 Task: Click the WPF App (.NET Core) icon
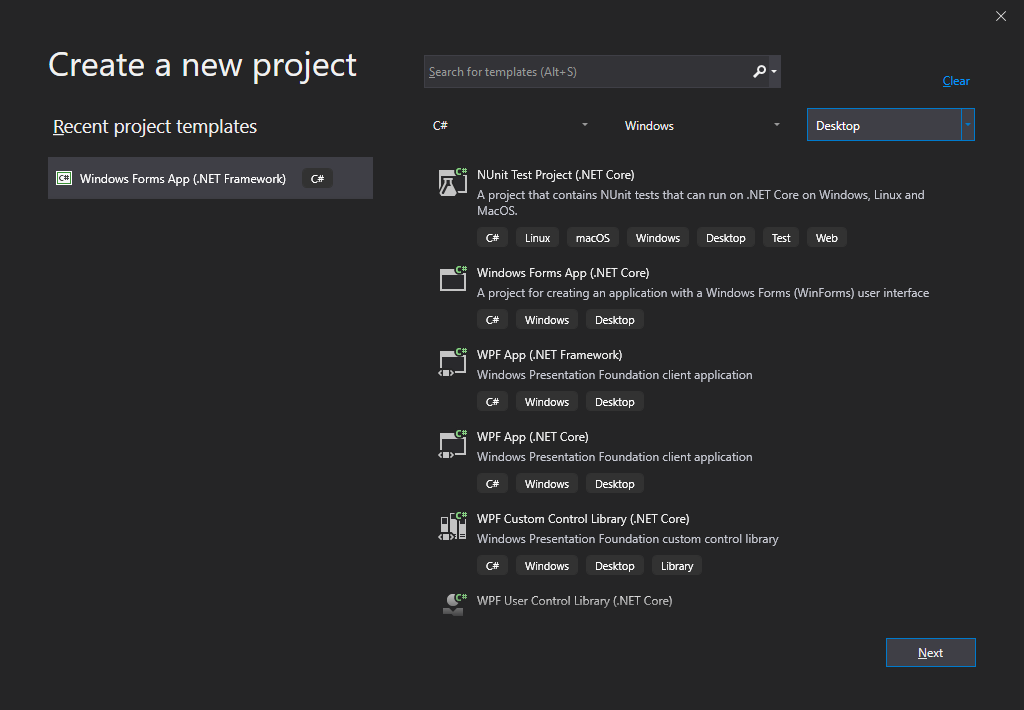tap(453, 444)
